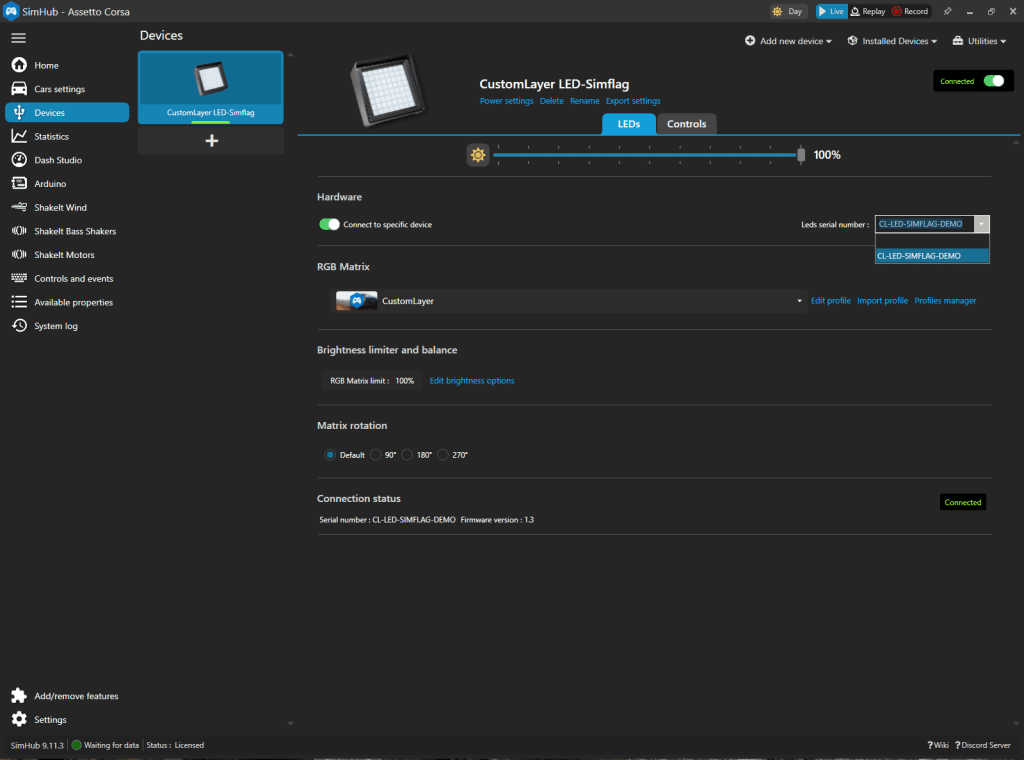1024x760 pixels.
Task: Disable Connect to specific device toggle
Action: [x=329, y=225]
